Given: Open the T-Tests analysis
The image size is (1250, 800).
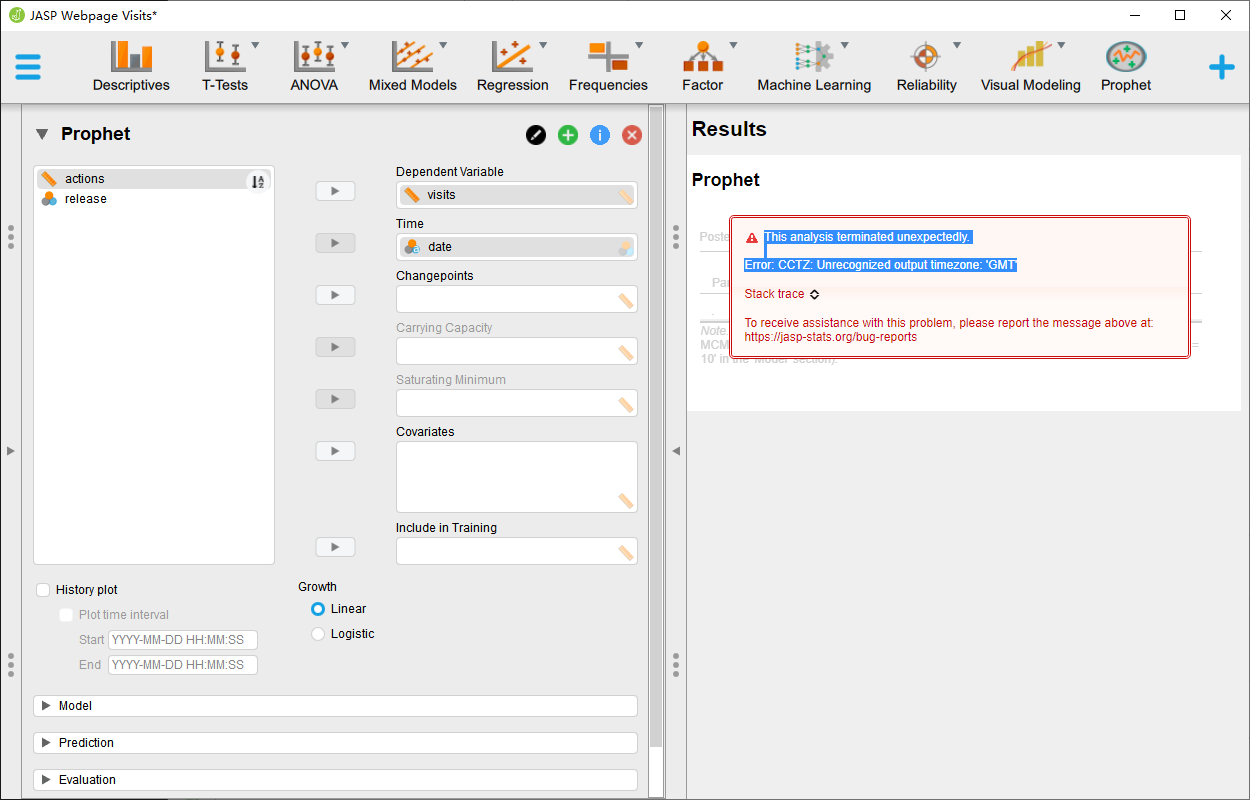Looking at the screenshot, I should point(224,66).
